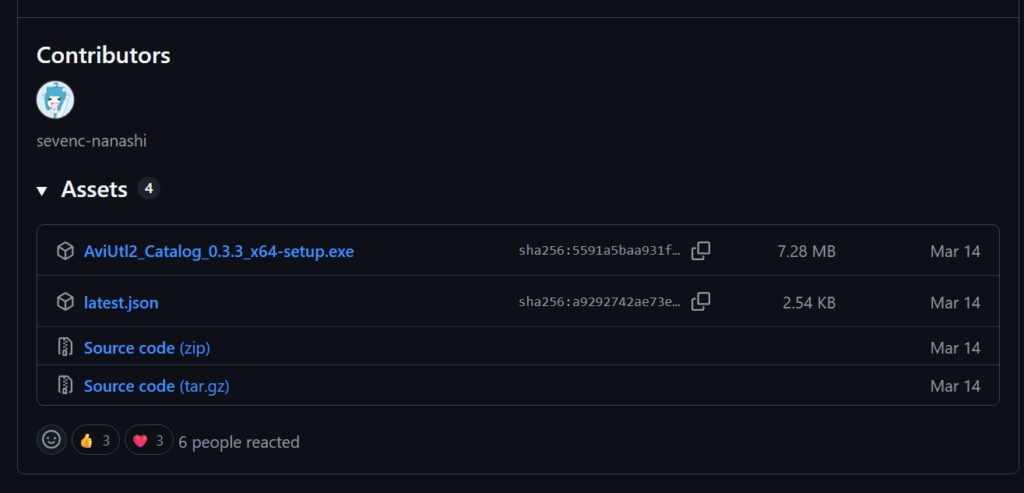Toggle the thumbs up reaction
The height and width of the screenshot is (493, 1024).
tap(95, 441)
